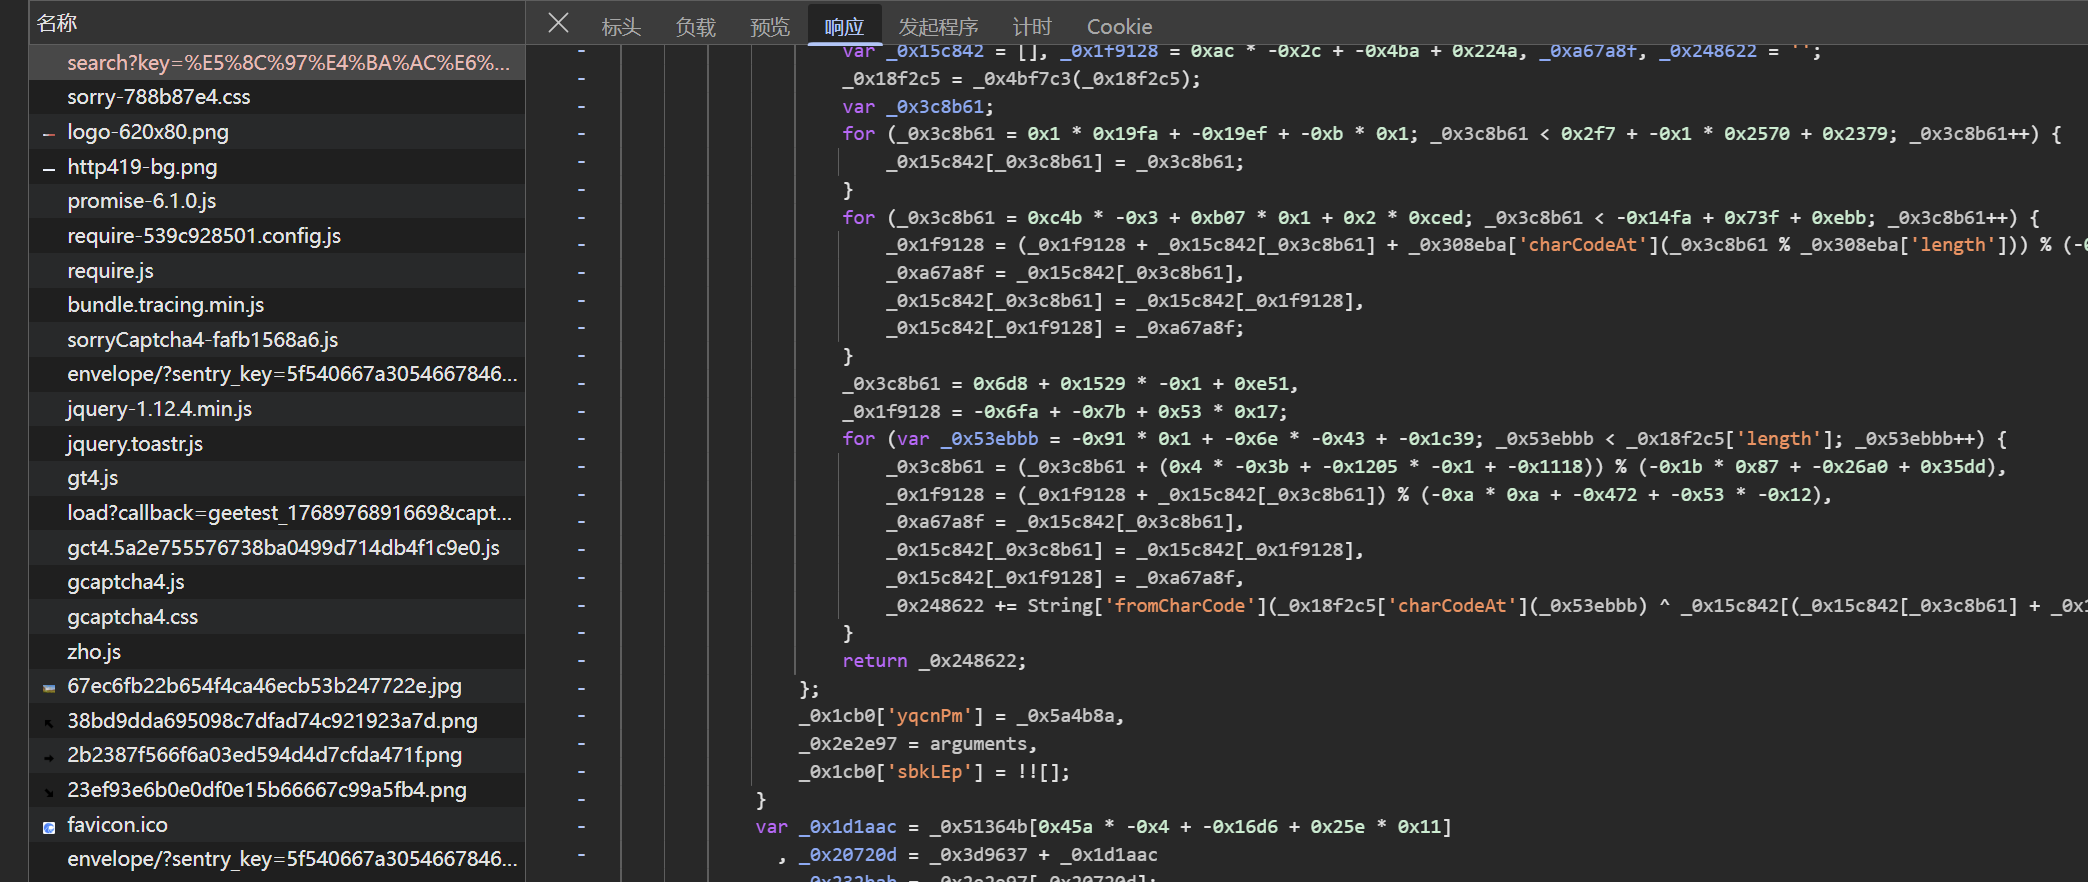Select the jquery.toastr.js request row
The height and width of the screenshot is (882, 2088).
(x=134, y=444)
